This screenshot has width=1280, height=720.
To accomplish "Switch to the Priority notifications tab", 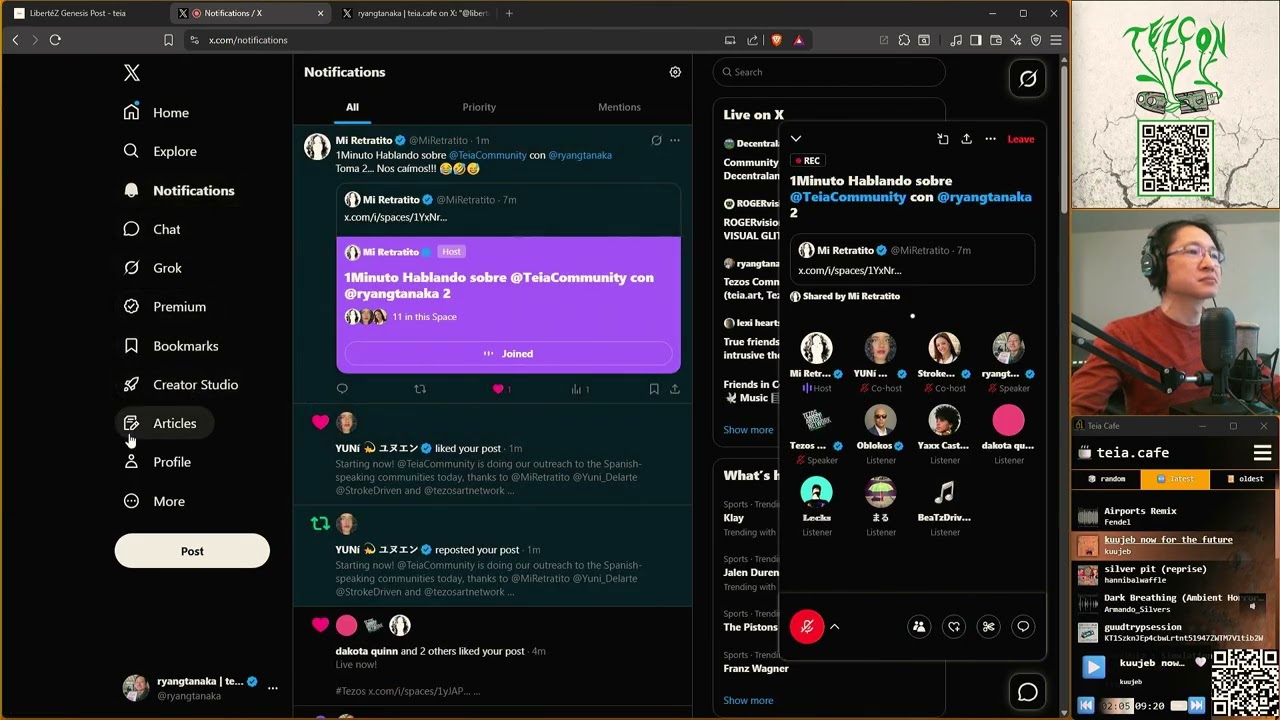I will point(479,107).
